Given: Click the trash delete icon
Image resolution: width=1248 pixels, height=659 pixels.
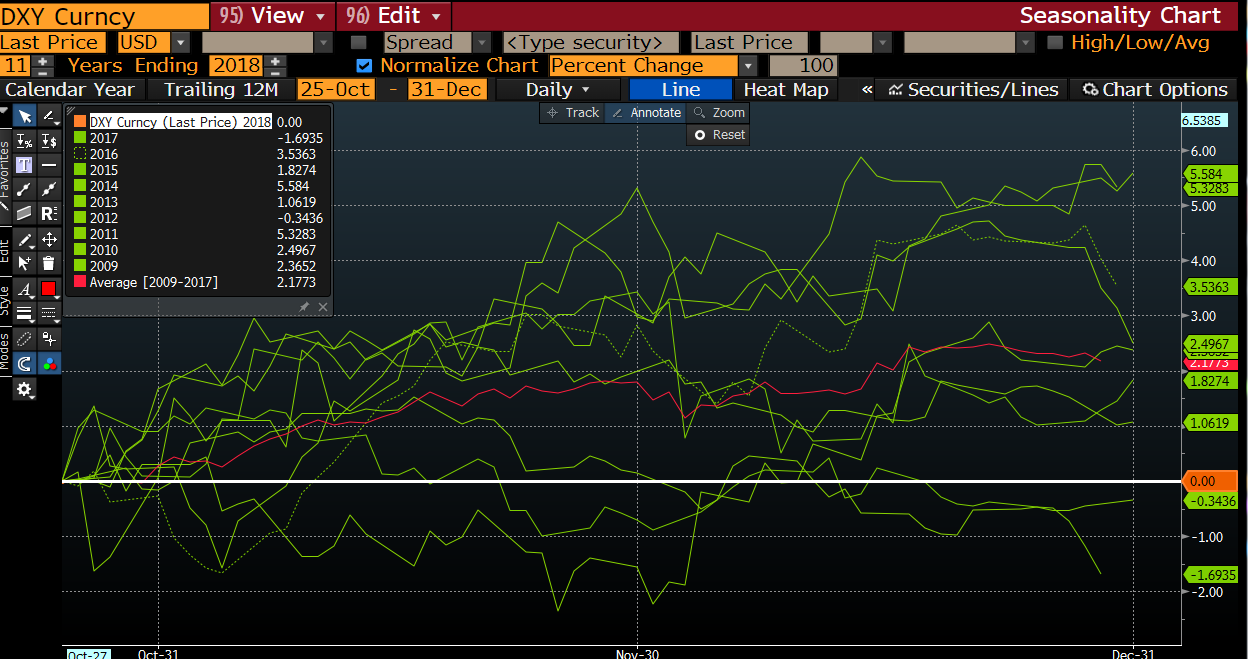Looking at the screenshot, I should pyautogui.click(x=48, y=263).
